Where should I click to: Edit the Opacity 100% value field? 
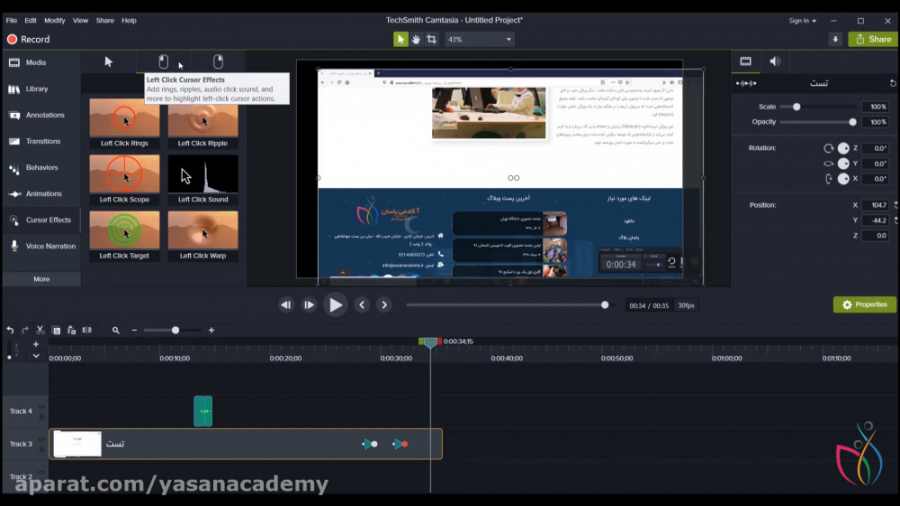pyautogui.click(x=876, y=122)
